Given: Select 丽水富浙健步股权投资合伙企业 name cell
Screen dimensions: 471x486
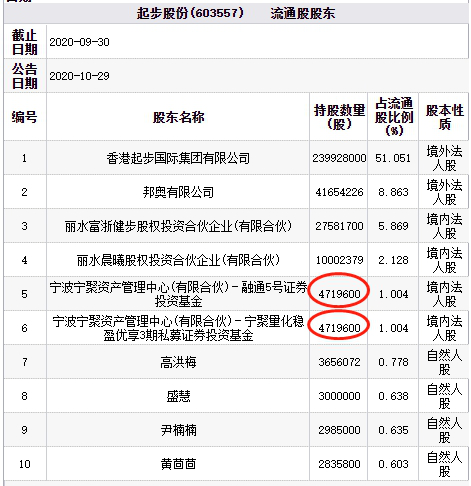Looking at the screenshot, I should click(178, 226).
